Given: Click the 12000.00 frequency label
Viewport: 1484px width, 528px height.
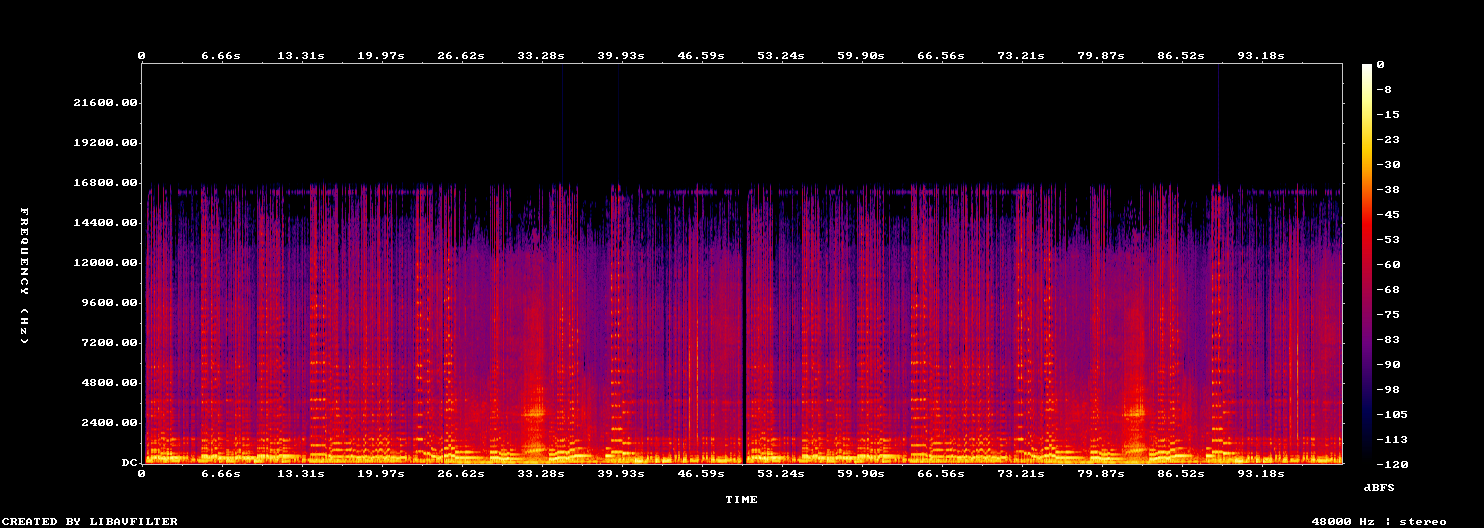Looking at the screenshot, I should pos(106,263).
